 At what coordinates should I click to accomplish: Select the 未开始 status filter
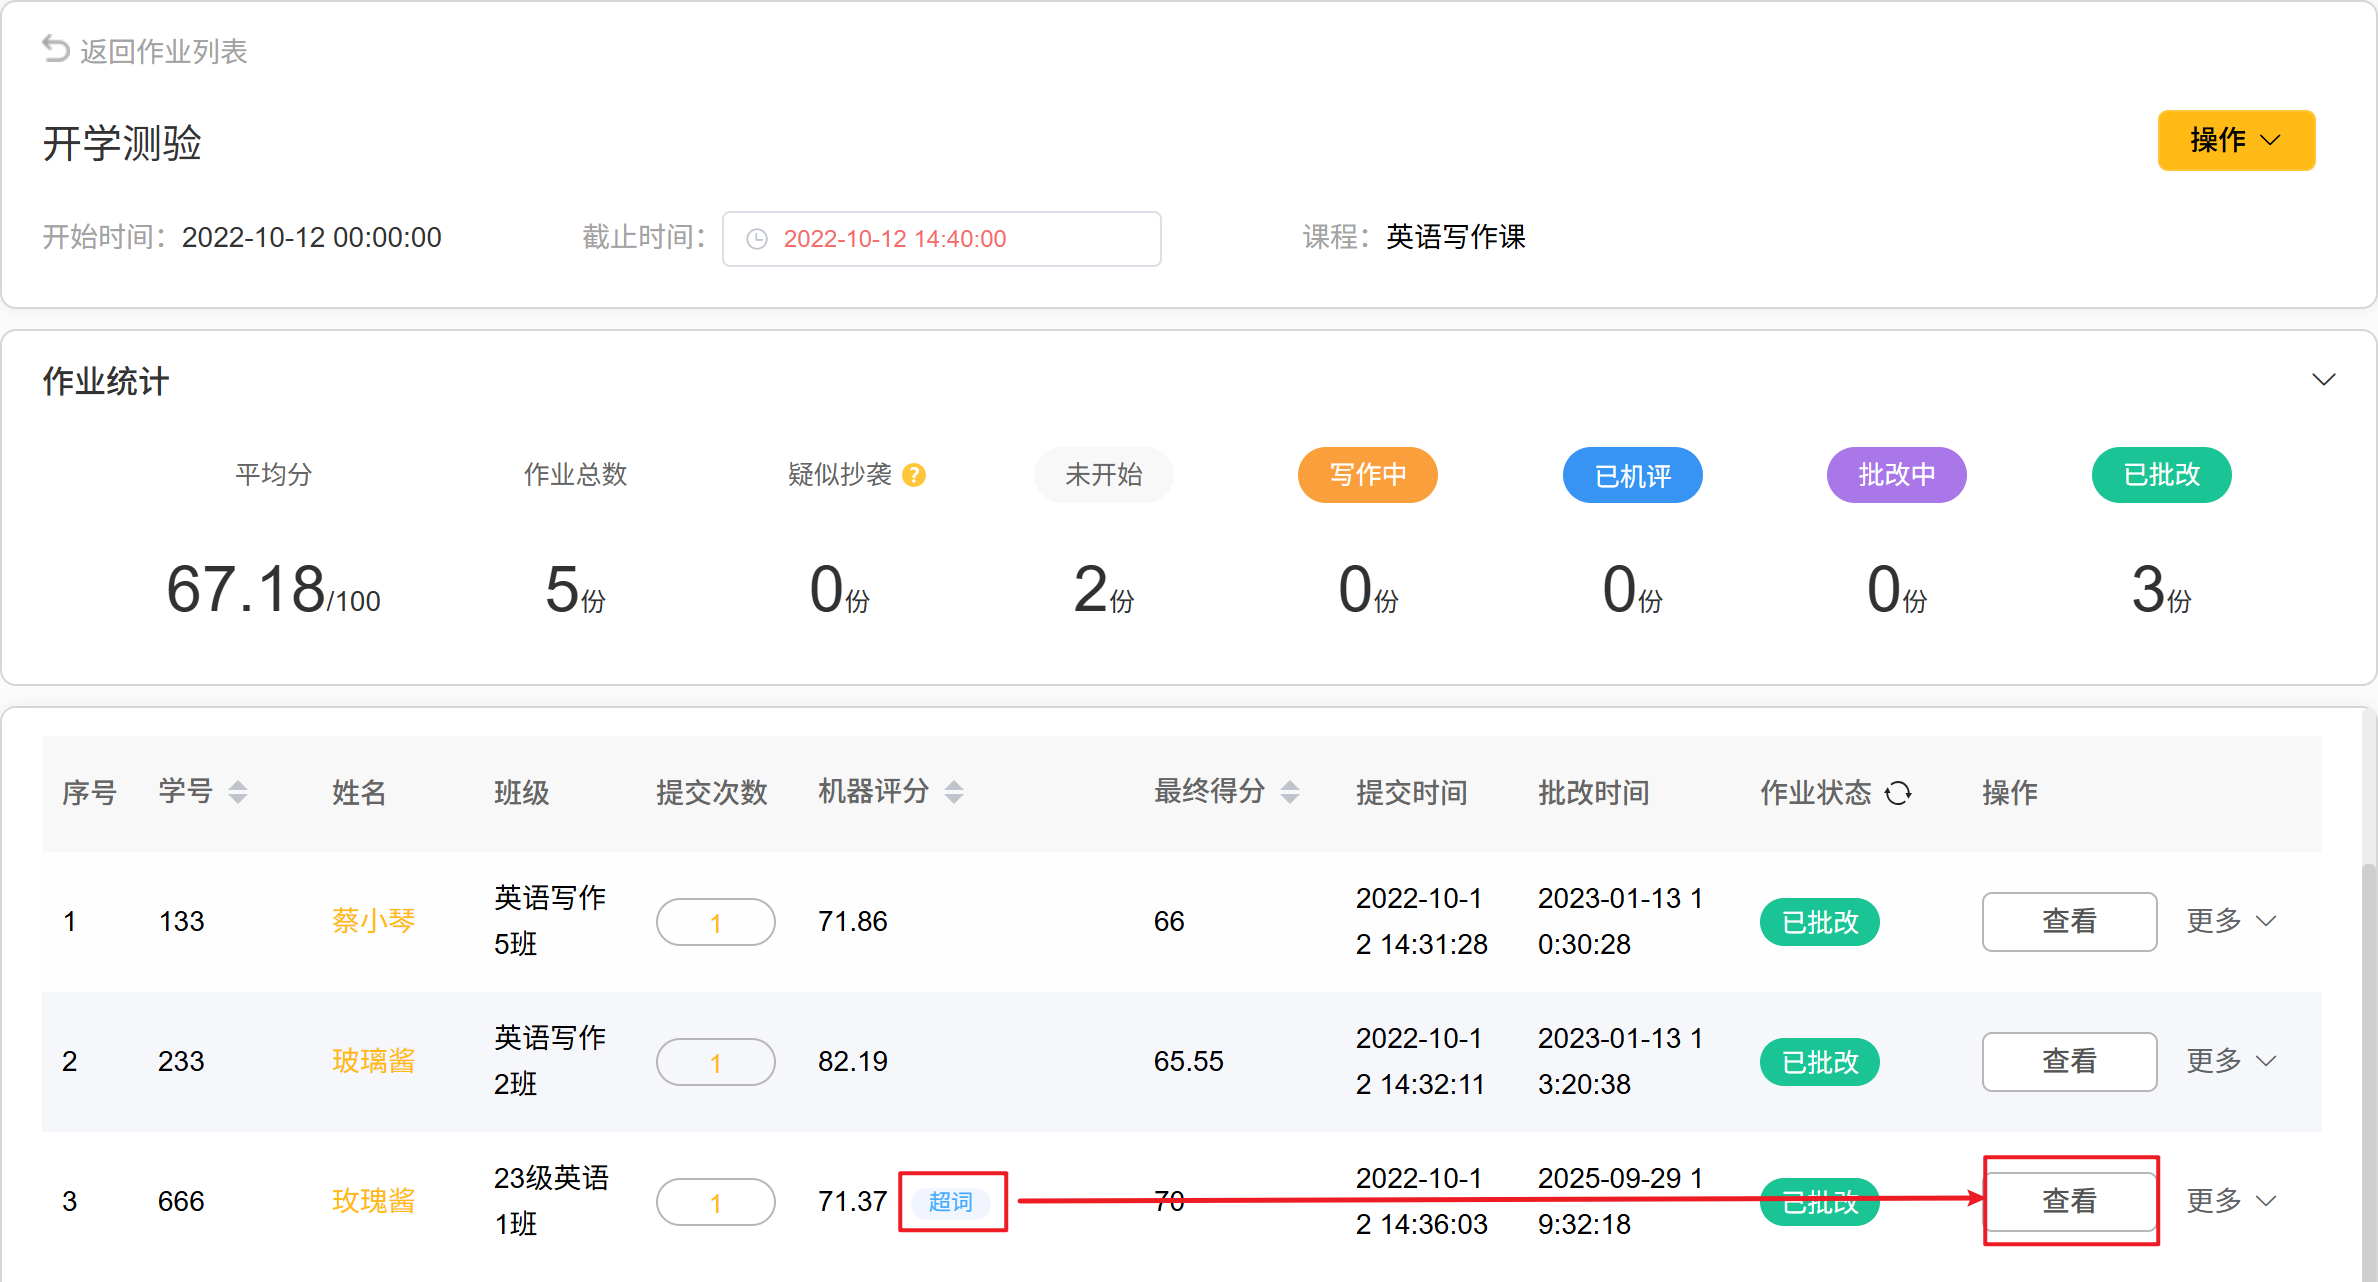click(x=1103, y=475)
